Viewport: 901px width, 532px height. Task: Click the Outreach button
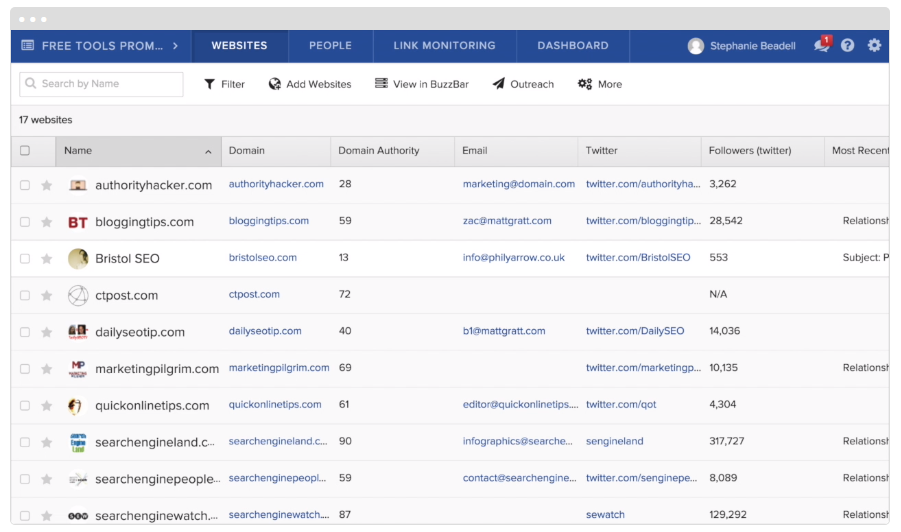point(523,84)
